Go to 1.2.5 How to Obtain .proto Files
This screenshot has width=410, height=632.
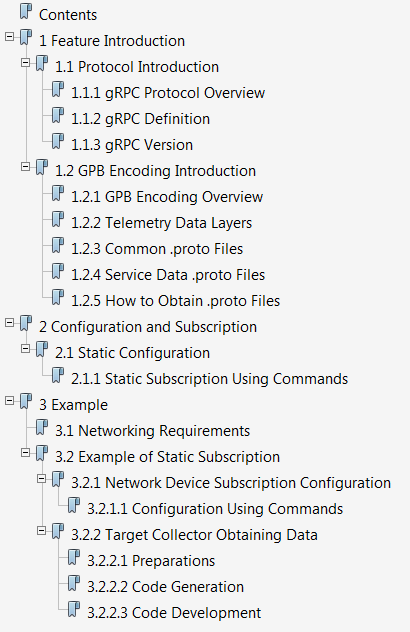pos(175,301)
